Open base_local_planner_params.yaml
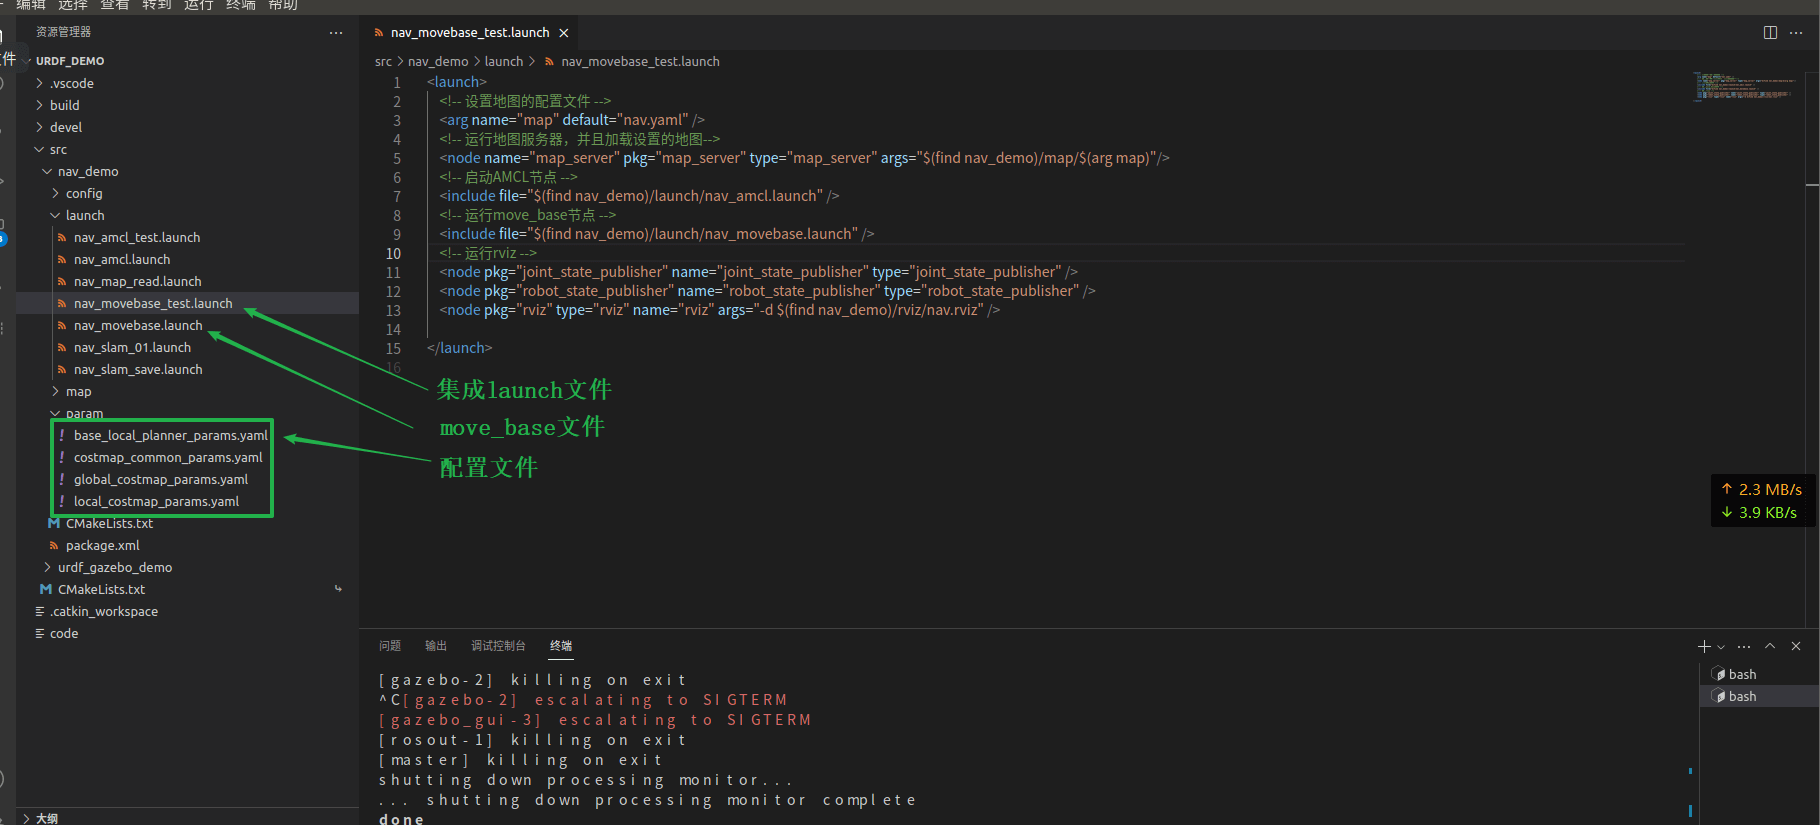 170,435
